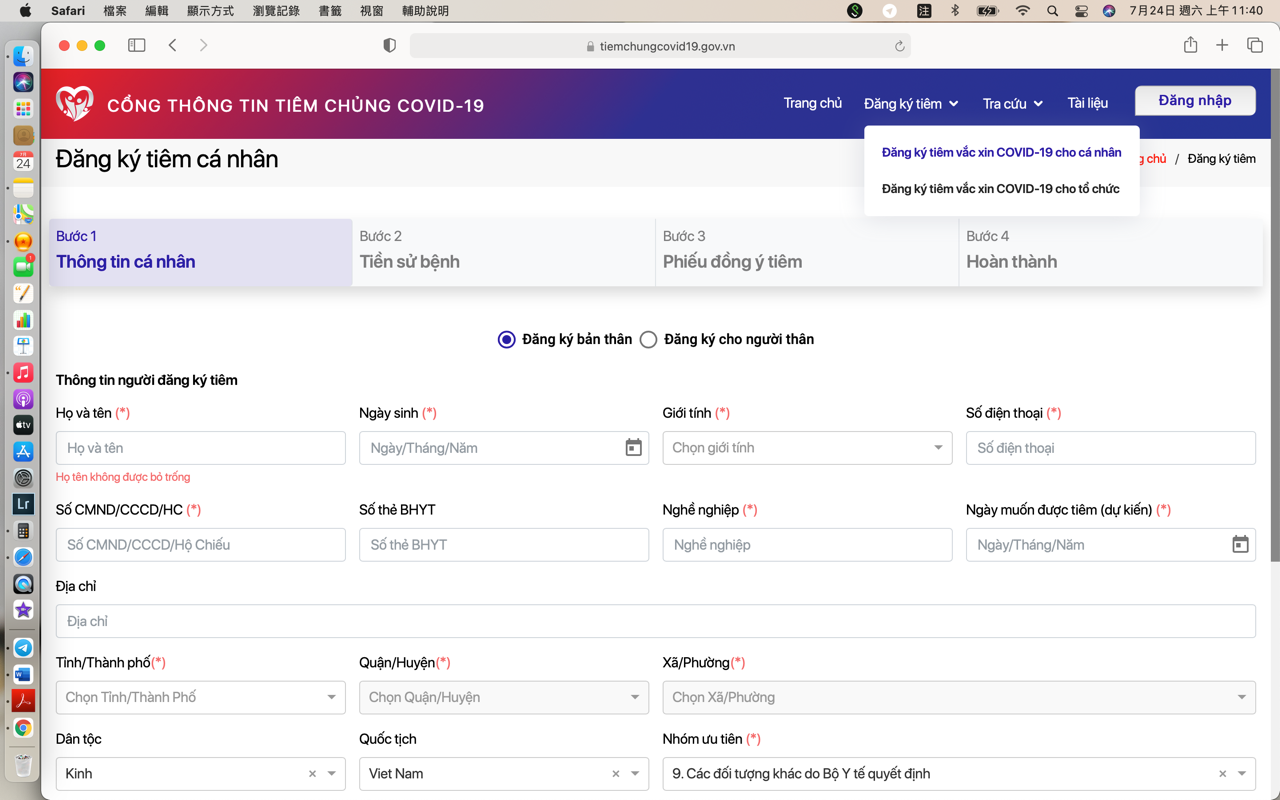The height and width of the screenshot is (800, 1280).
Task: Open the Tra cứu navigation menu
Action: [1012, 104]
